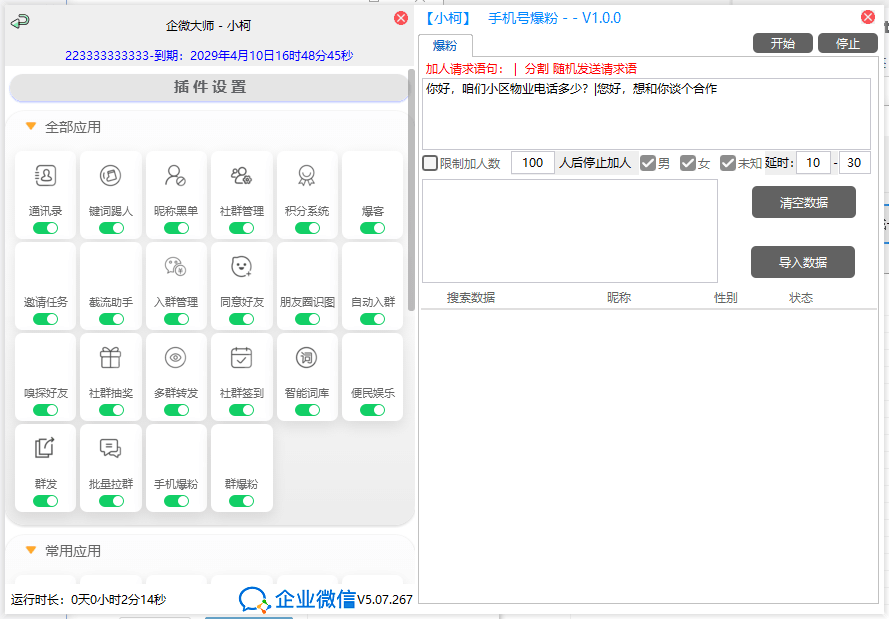The height and width of the screenshot is (619, 889).
Task: Click the 100 person limit field
Action: (532, 163)
